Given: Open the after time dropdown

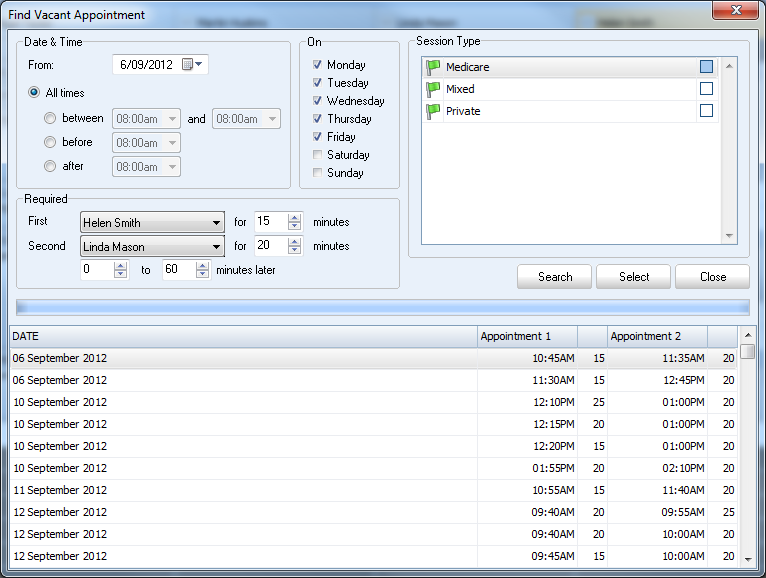Looking at the screenshot, I should [172, 167].
